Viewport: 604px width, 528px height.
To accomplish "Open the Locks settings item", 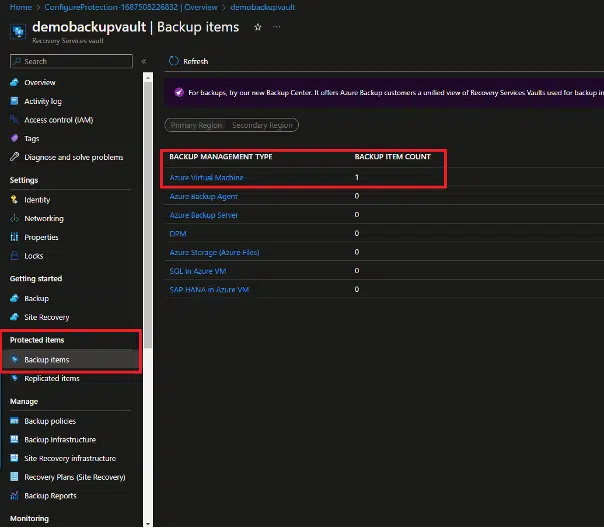I will point(34,256).
